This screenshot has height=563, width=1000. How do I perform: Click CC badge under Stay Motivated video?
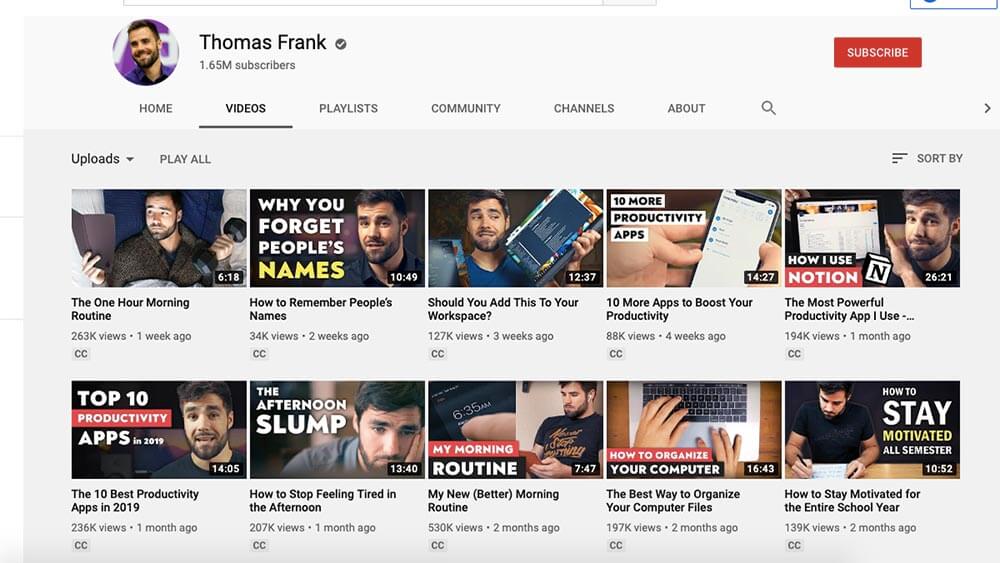click(794, 546)
